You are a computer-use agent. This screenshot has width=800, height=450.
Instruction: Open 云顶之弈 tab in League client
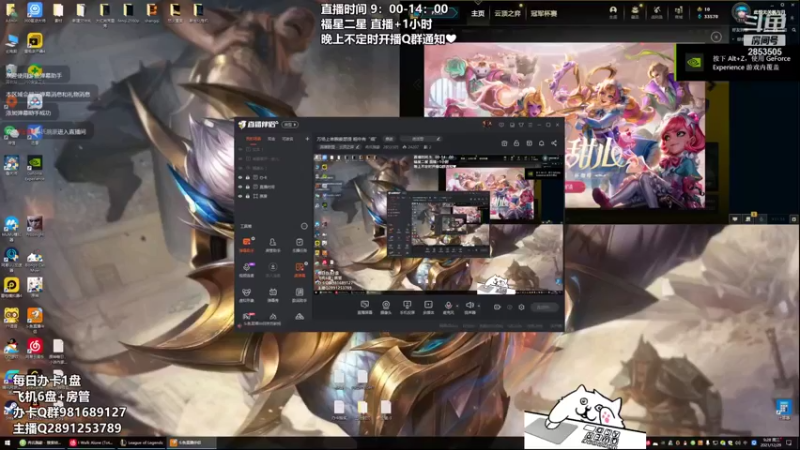point(507,14)
